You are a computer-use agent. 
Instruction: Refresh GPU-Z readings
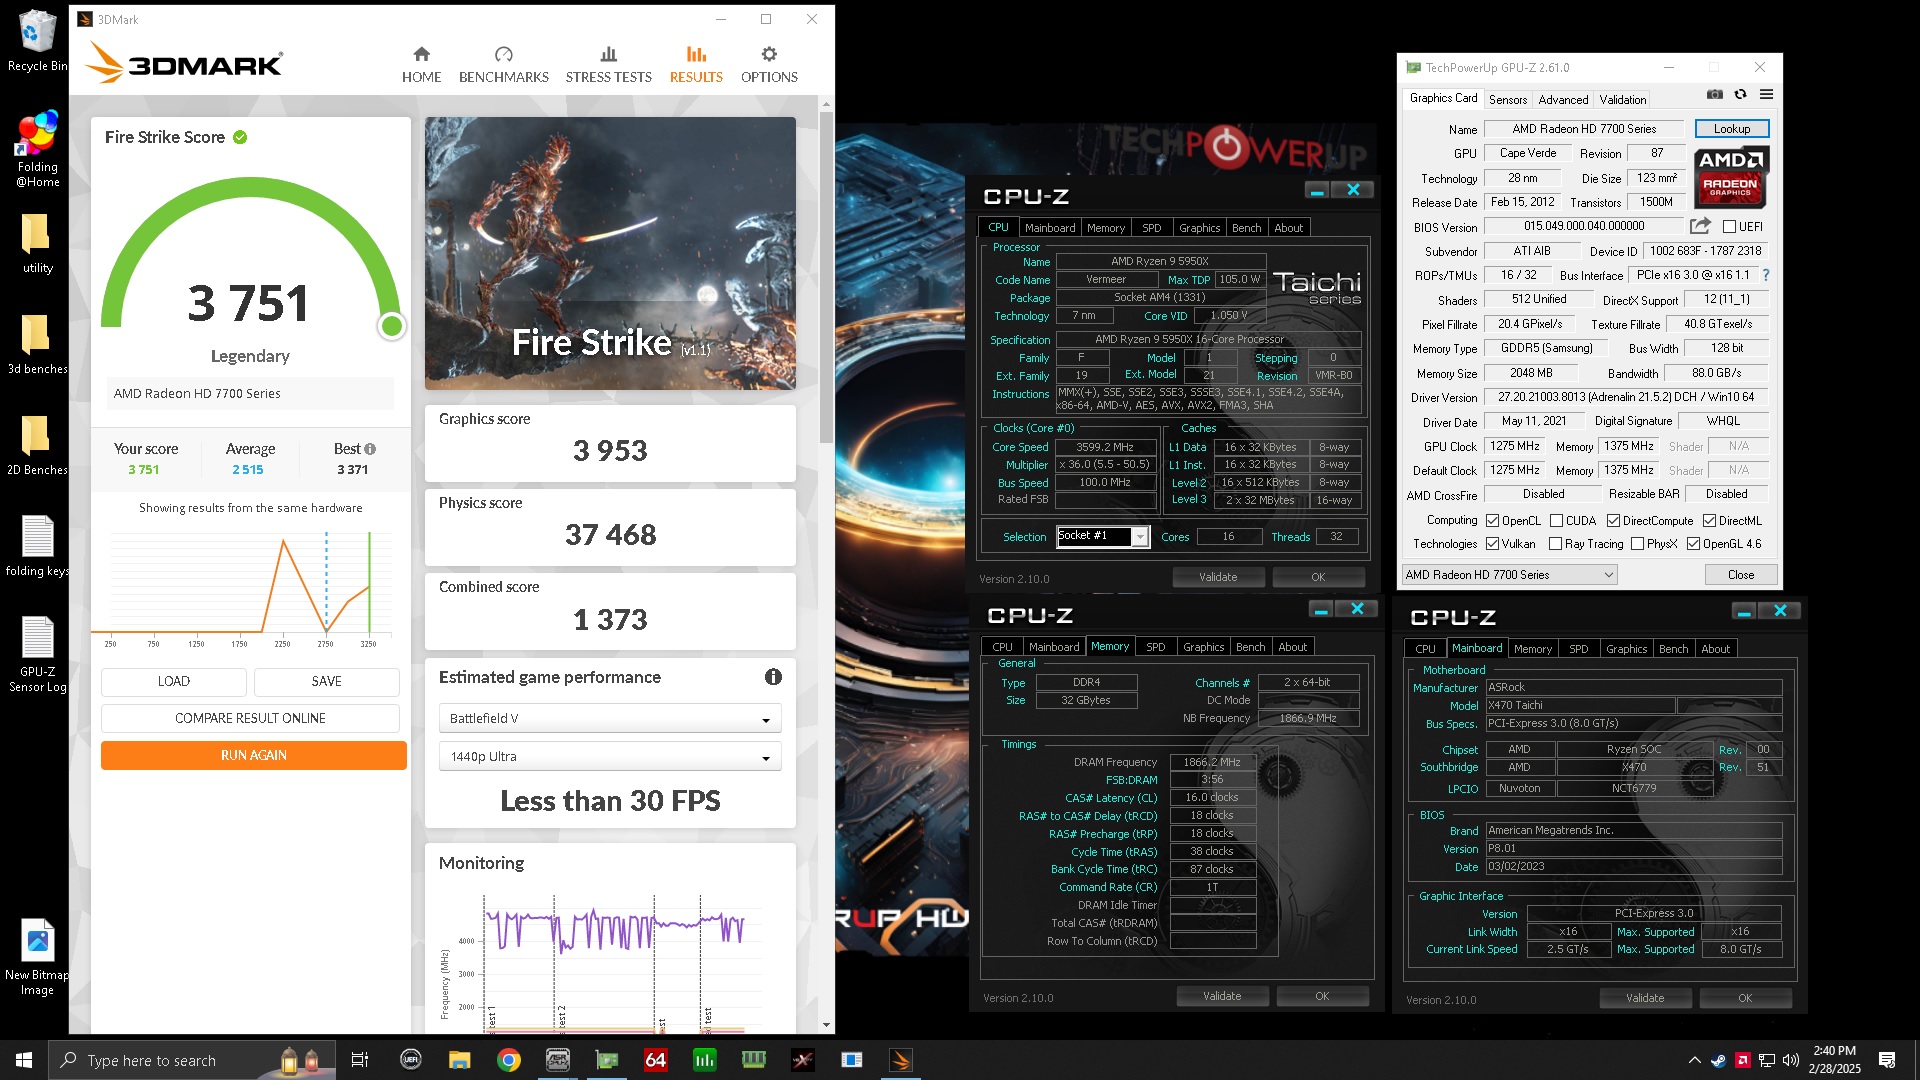tap(1740, 94)
